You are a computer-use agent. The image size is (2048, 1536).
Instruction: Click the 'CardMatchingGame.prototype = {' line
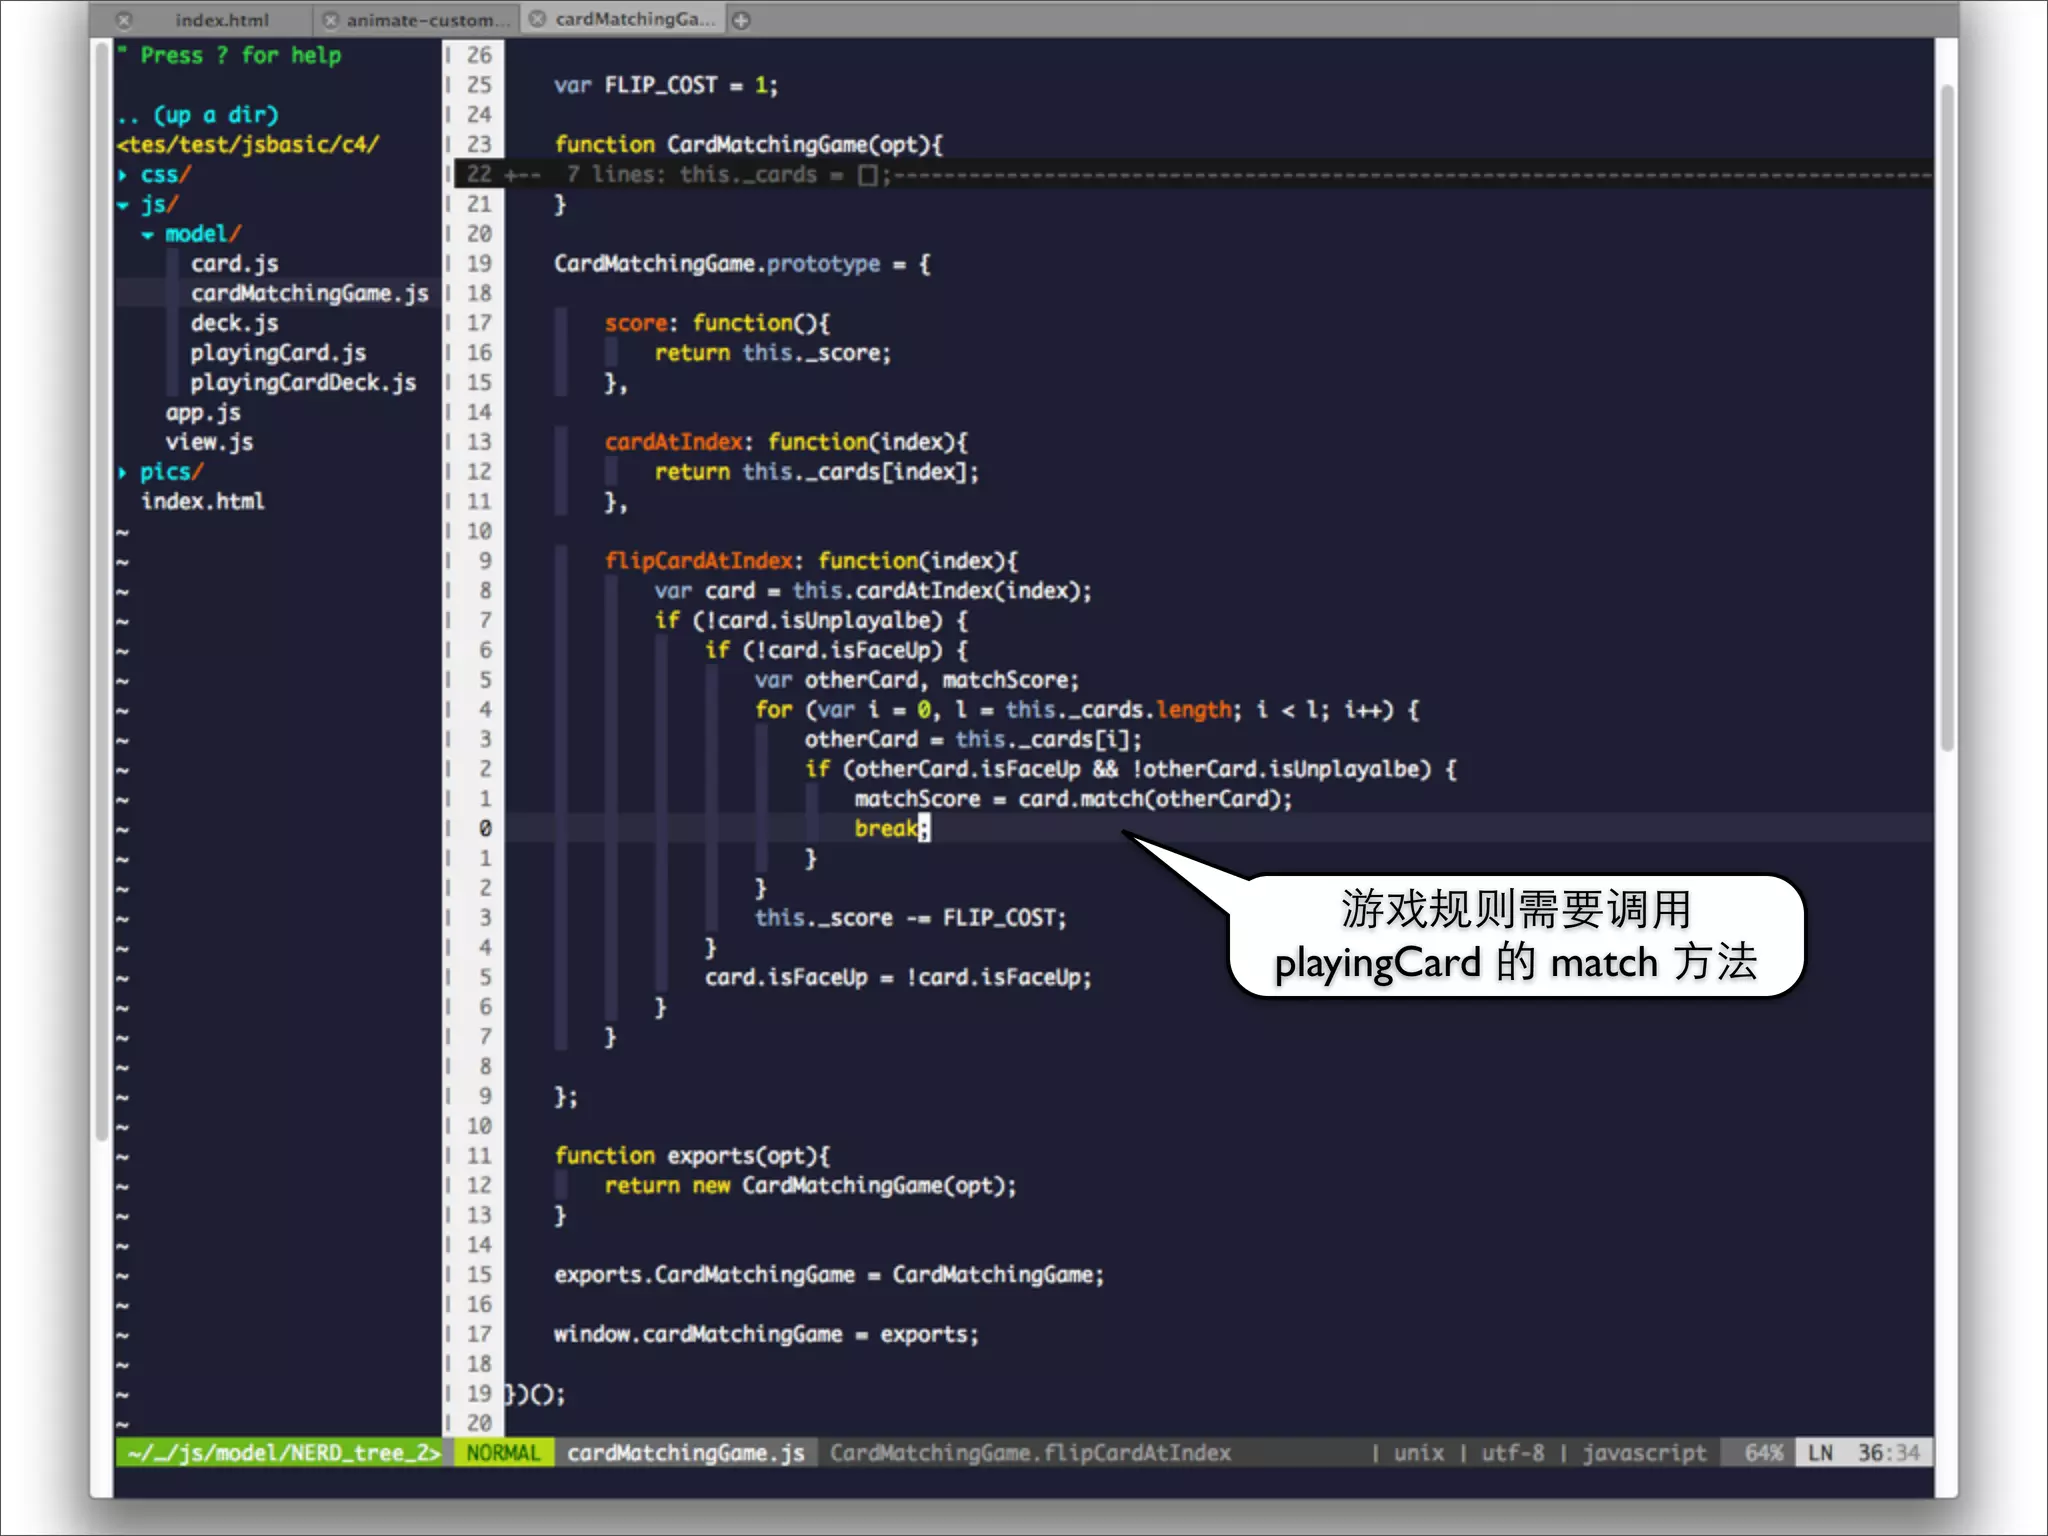[x=742, y=264]
